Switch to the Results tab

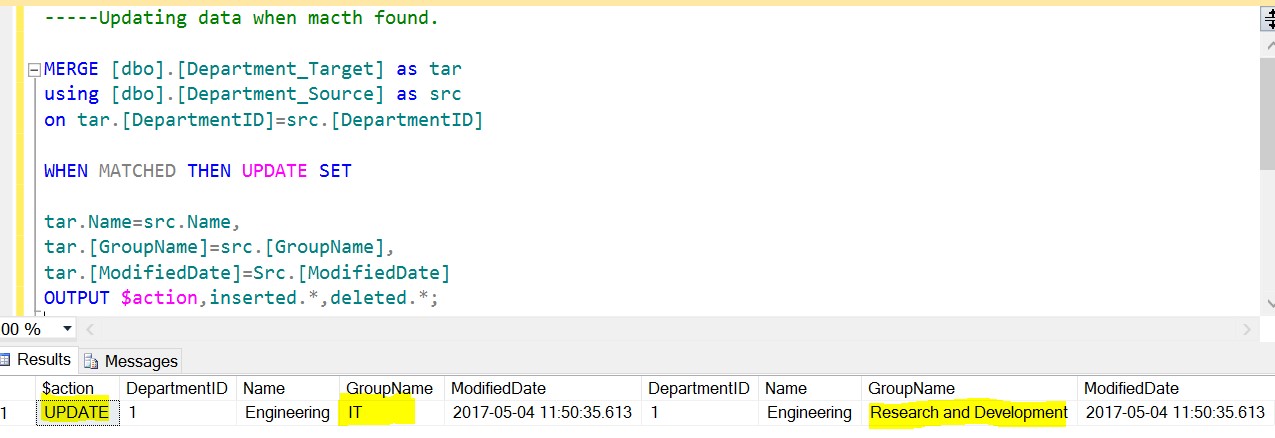[x=44, y=360]
